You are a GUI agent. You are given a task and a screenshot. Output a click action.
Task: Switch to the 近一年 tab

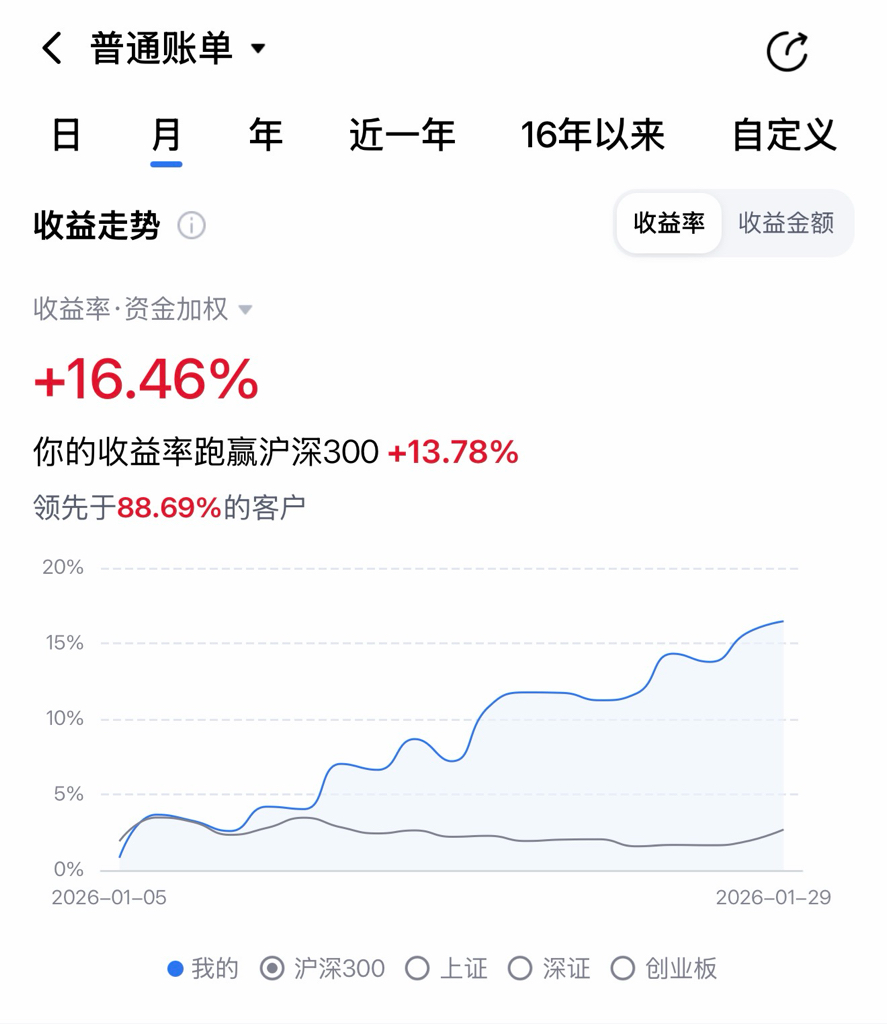[402, 135]
